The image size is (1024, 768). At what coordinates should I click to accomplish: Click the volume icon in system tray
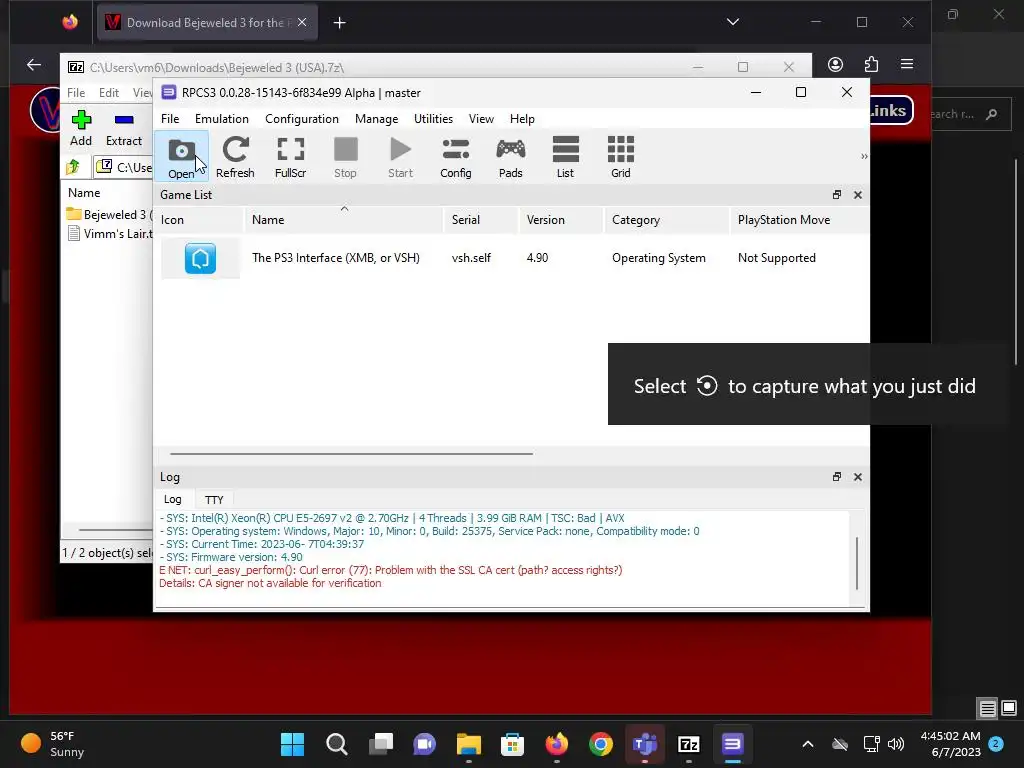point(896,744)
